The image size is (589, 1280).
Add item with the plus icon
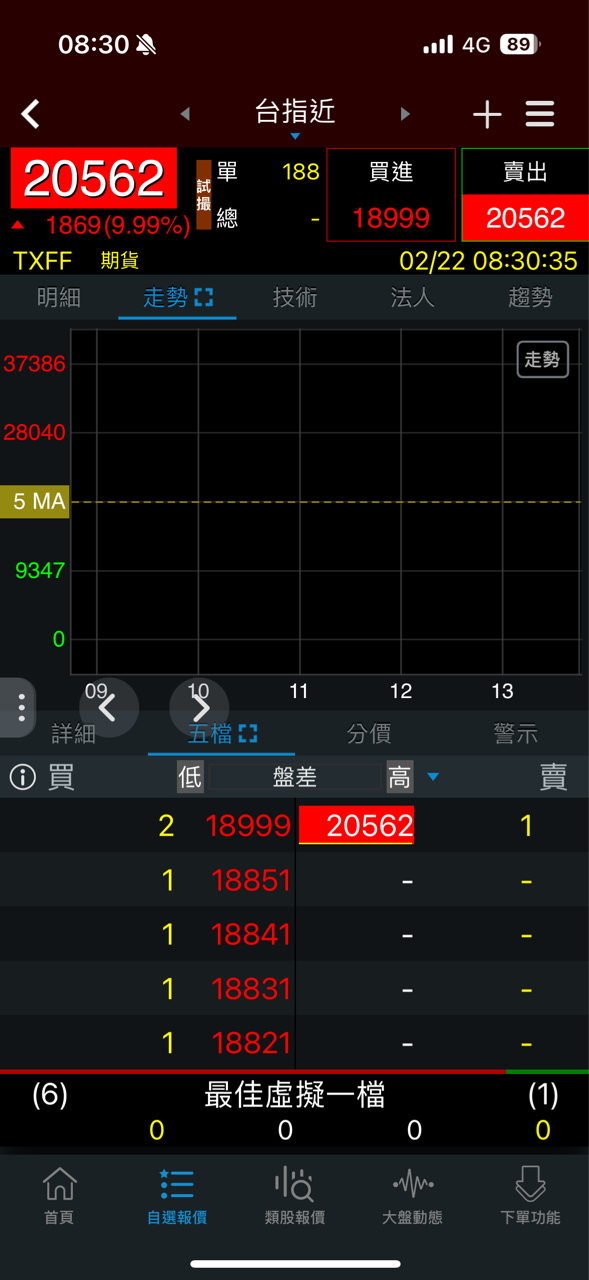pos(487,115)
